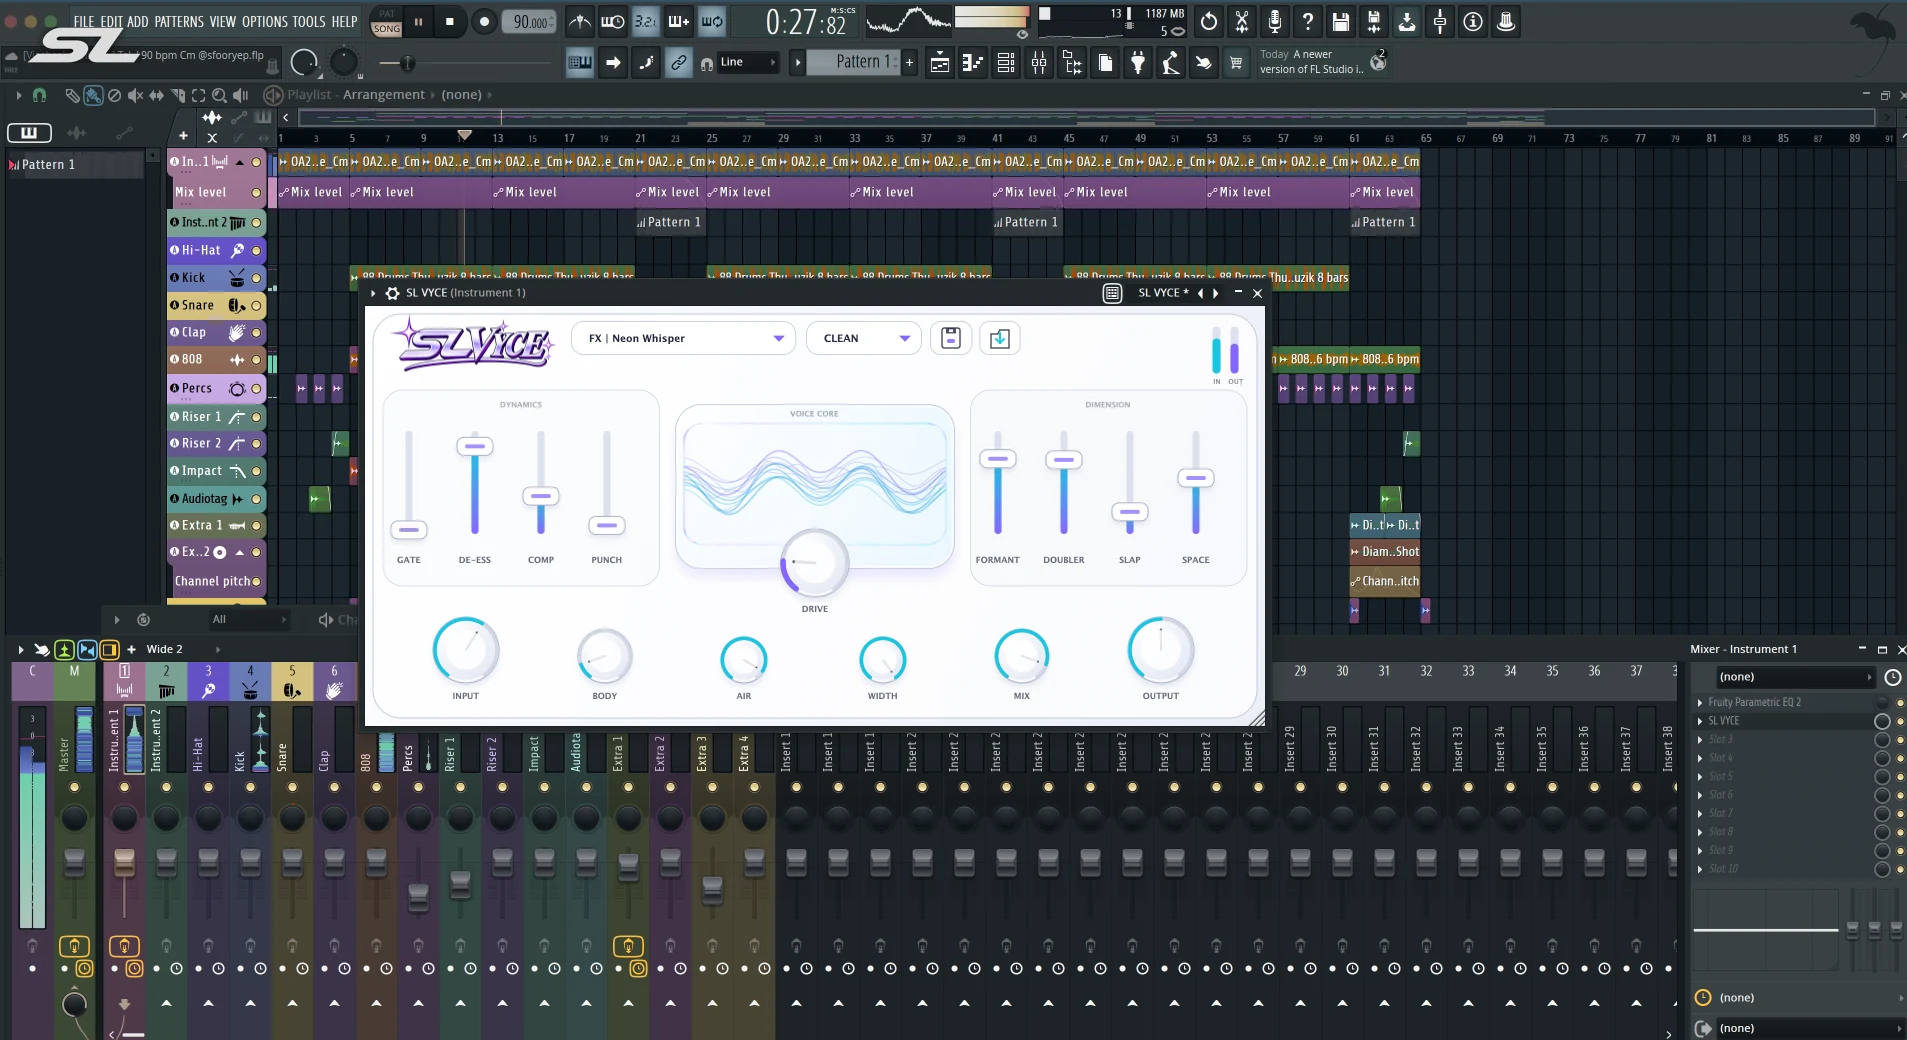Open the PATTERNS menu

[179, 21]
